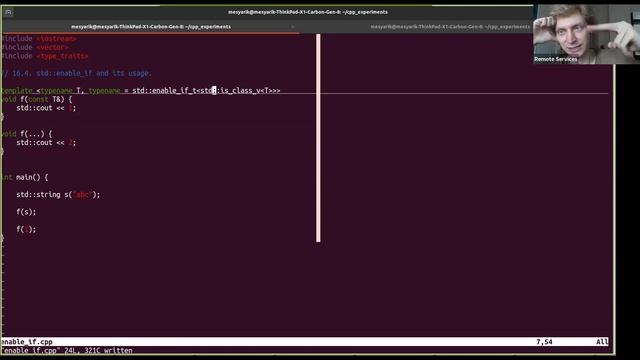This screenshot has width=640, height=360.
Task: Click the presenter webcam thumbnail
Action: (586, 34)
